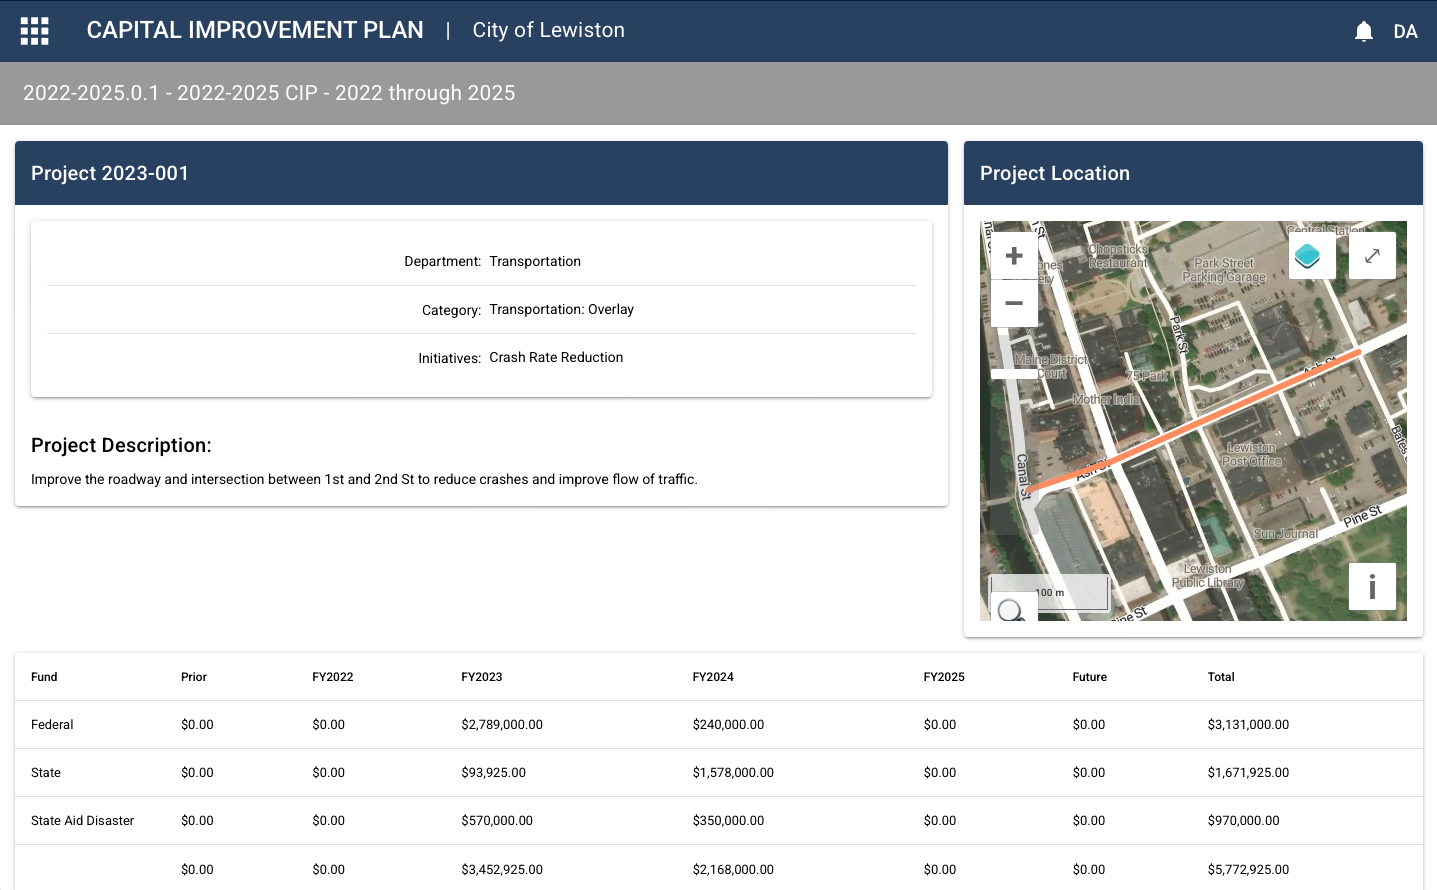Screen dimensions: 1437x890
Task: Sort by the FY2023 column header
Action: click(x=483, y=676)
